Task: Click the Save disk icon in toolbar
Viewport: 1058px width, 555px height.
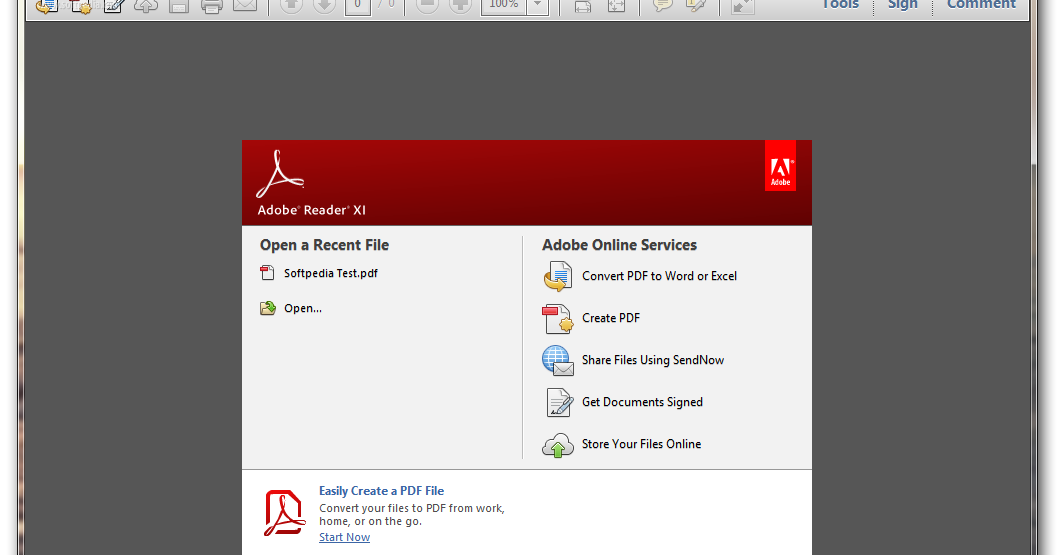Action: [x=179, y=6]
